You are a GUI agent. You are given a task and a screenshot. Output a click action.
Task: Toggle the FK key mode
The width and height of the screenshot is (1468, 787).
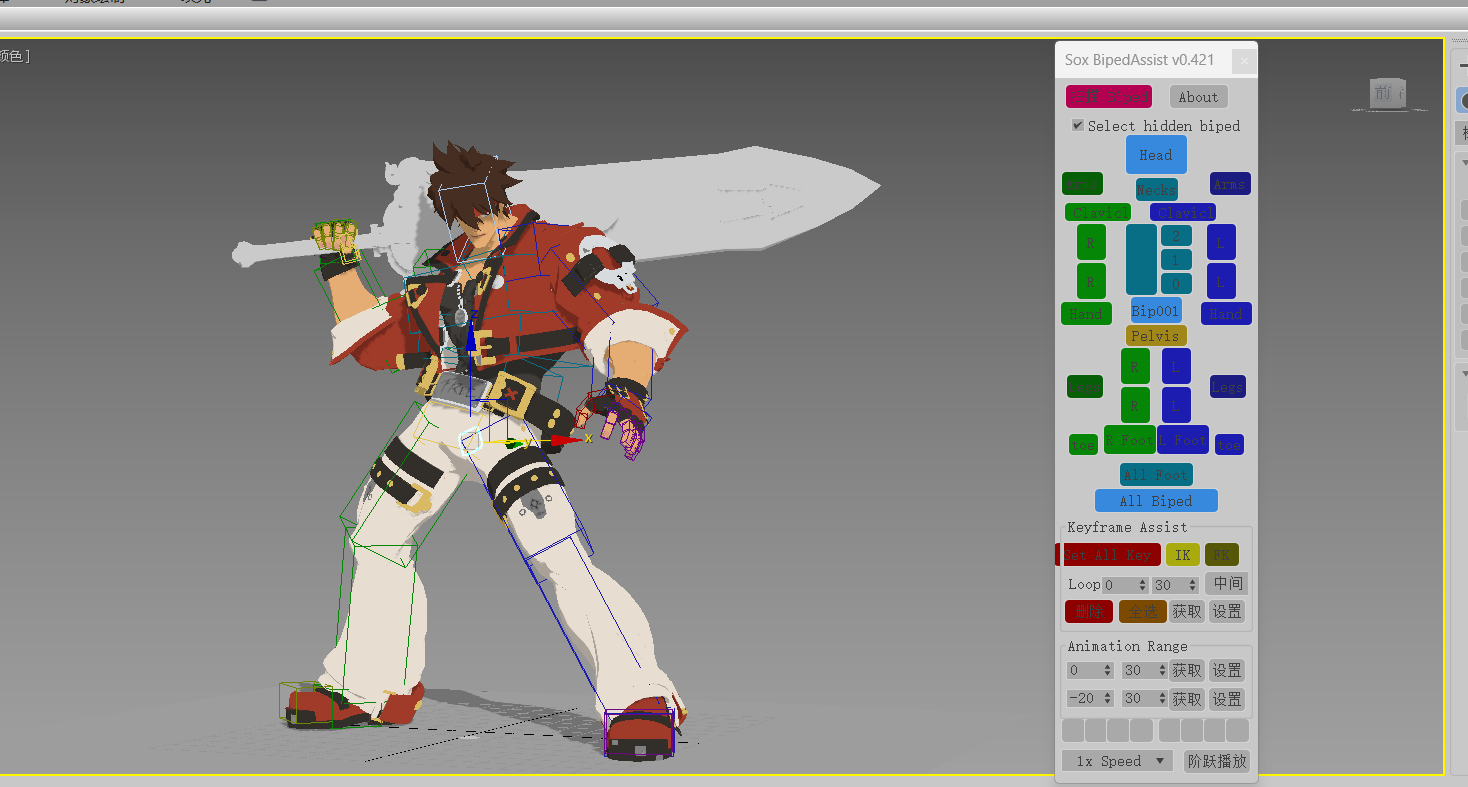tap(1221, 554)
